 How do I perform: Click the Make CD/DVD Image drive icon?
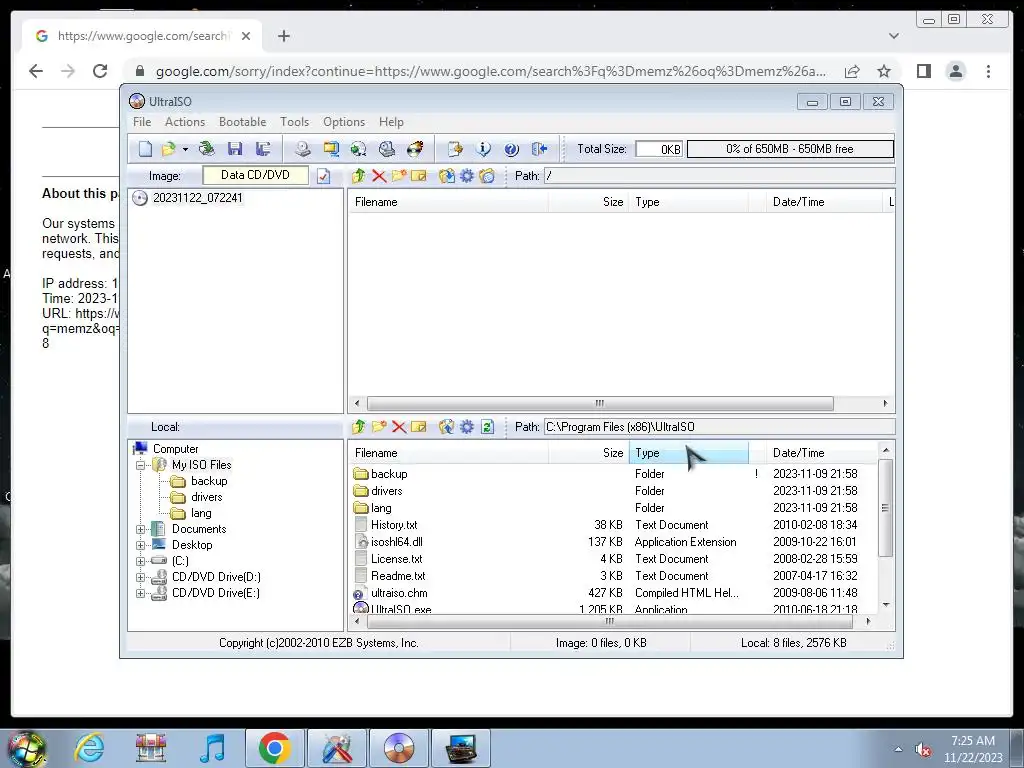pos(302,149)
